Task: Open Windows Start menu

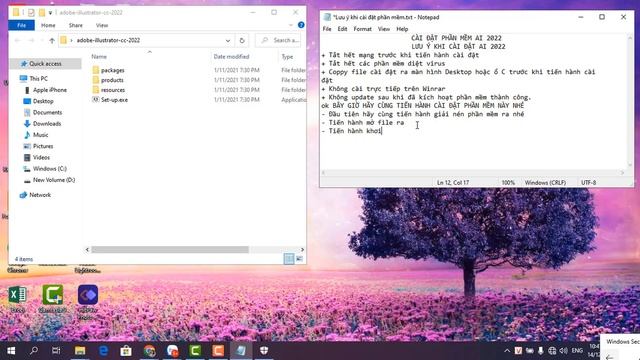Action: click(x=11, y=351)
